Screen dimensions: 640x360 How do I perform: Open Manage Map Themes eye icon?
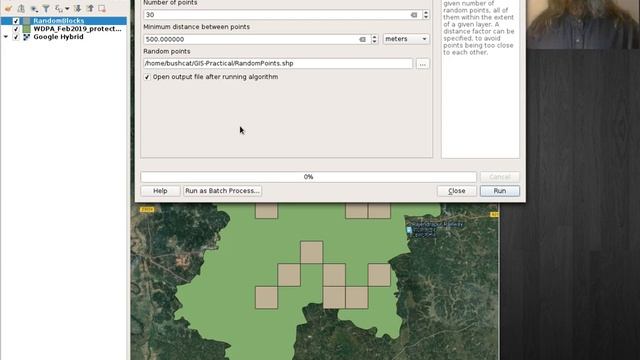34,8
